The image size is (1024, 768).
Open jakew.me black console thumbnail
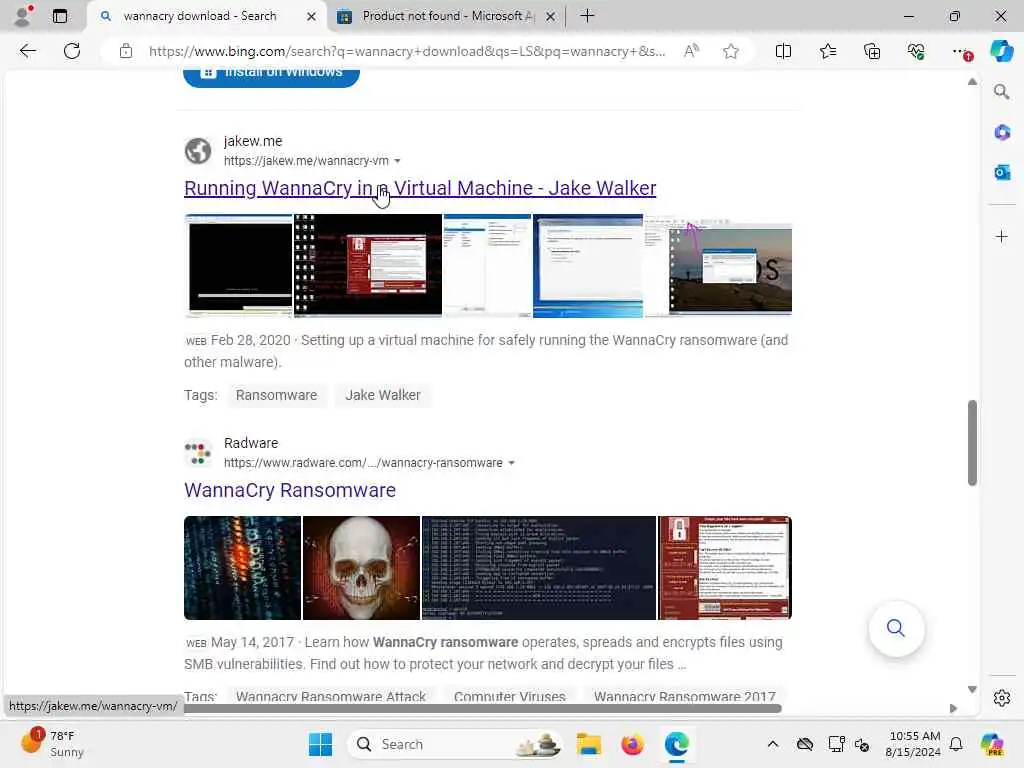pos(238,265)
